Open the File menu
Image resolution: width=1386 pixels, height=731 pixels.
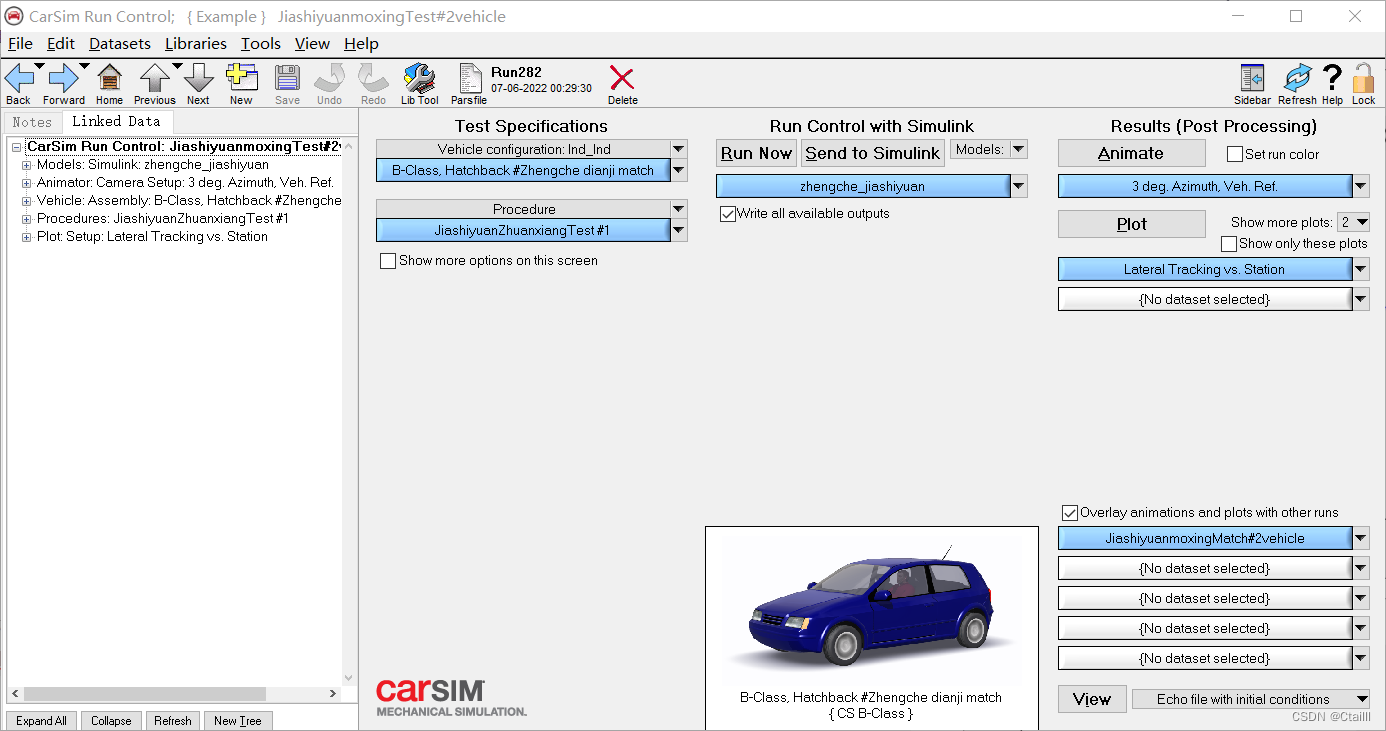[x=20, y=44]
